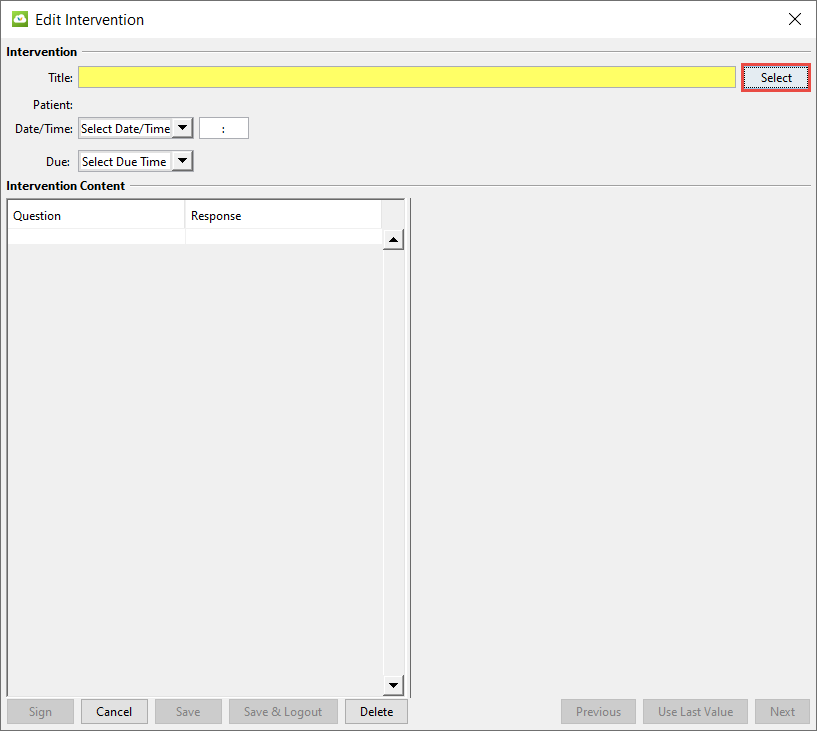Delete the intervention
The width and height of the screenshot is (817, 731).
(377, 712)
